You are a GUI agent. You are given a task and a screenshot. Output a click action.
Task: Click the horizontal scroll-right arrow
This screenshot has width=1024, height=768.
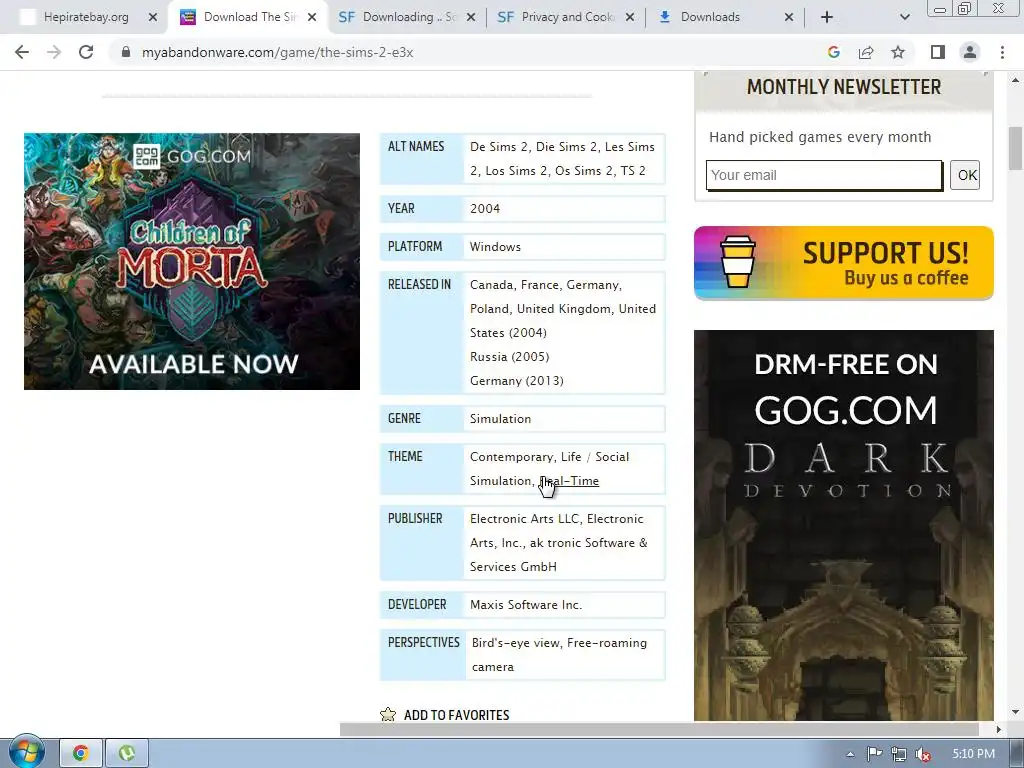pyautogui.click(x=999, y=729)
